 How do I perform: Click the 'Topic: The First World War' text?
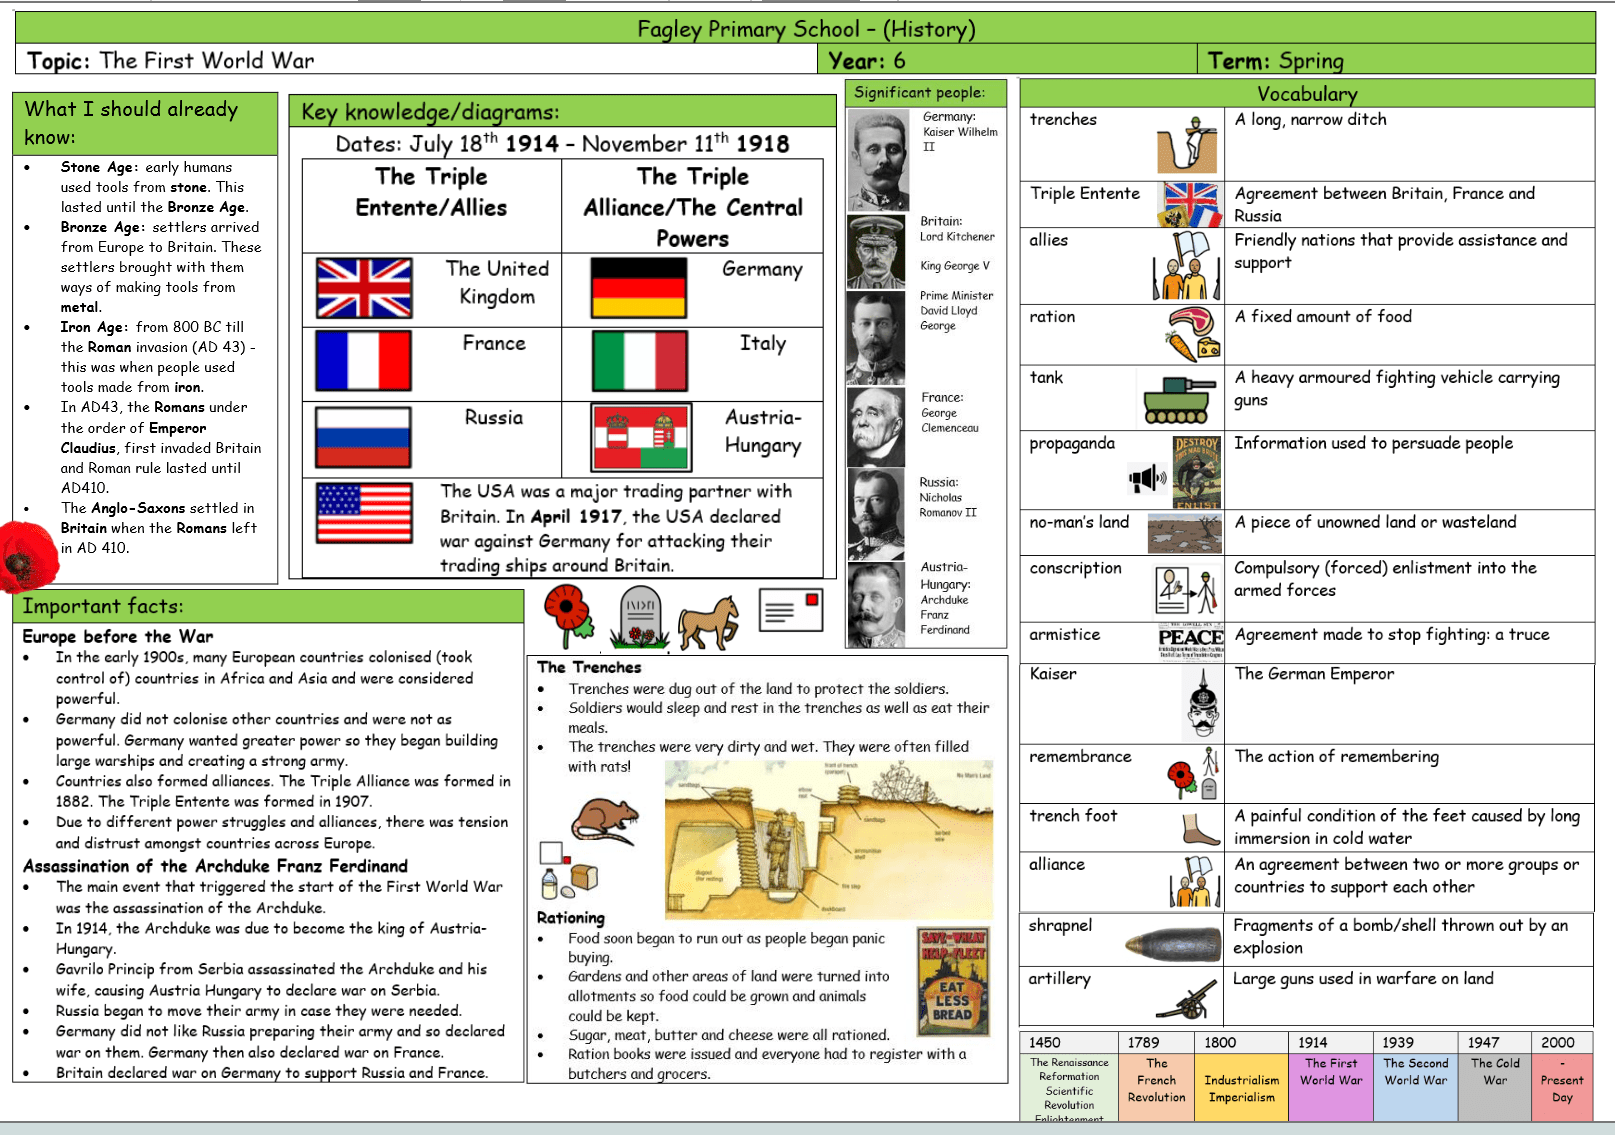171,60
